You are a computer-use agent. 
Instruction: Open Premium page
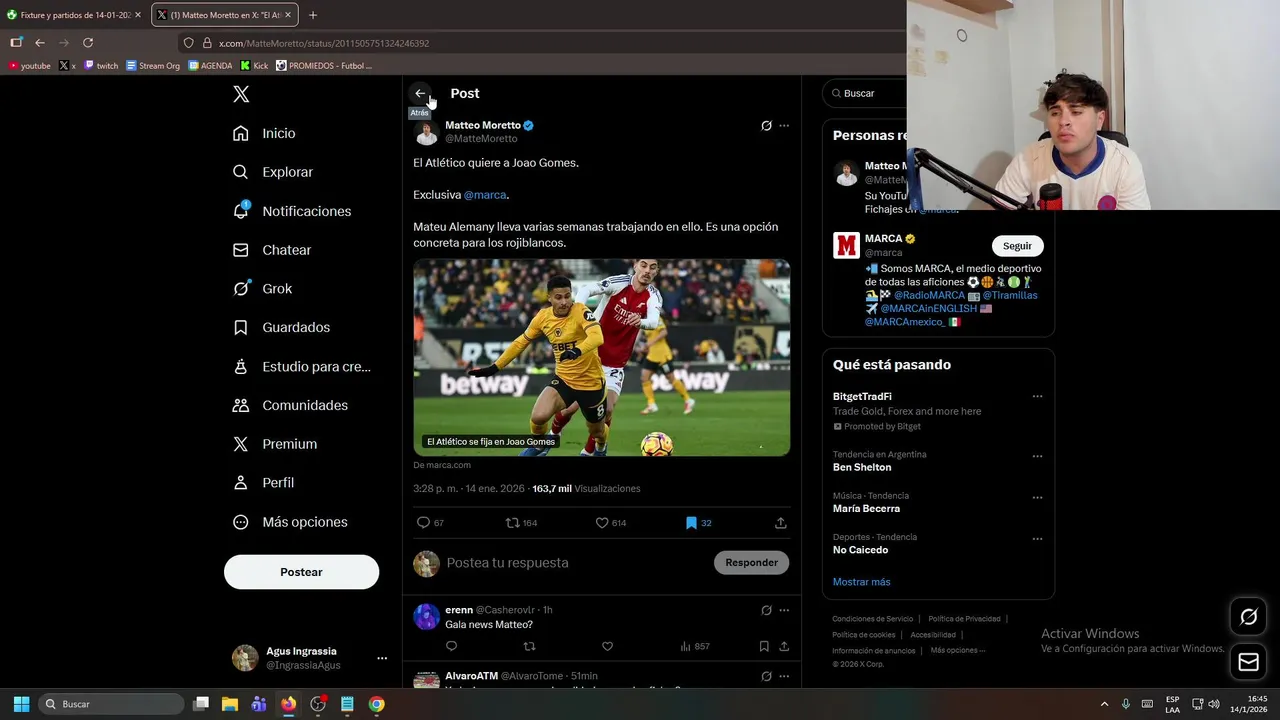pyautogui.click(x=275, y=444)
